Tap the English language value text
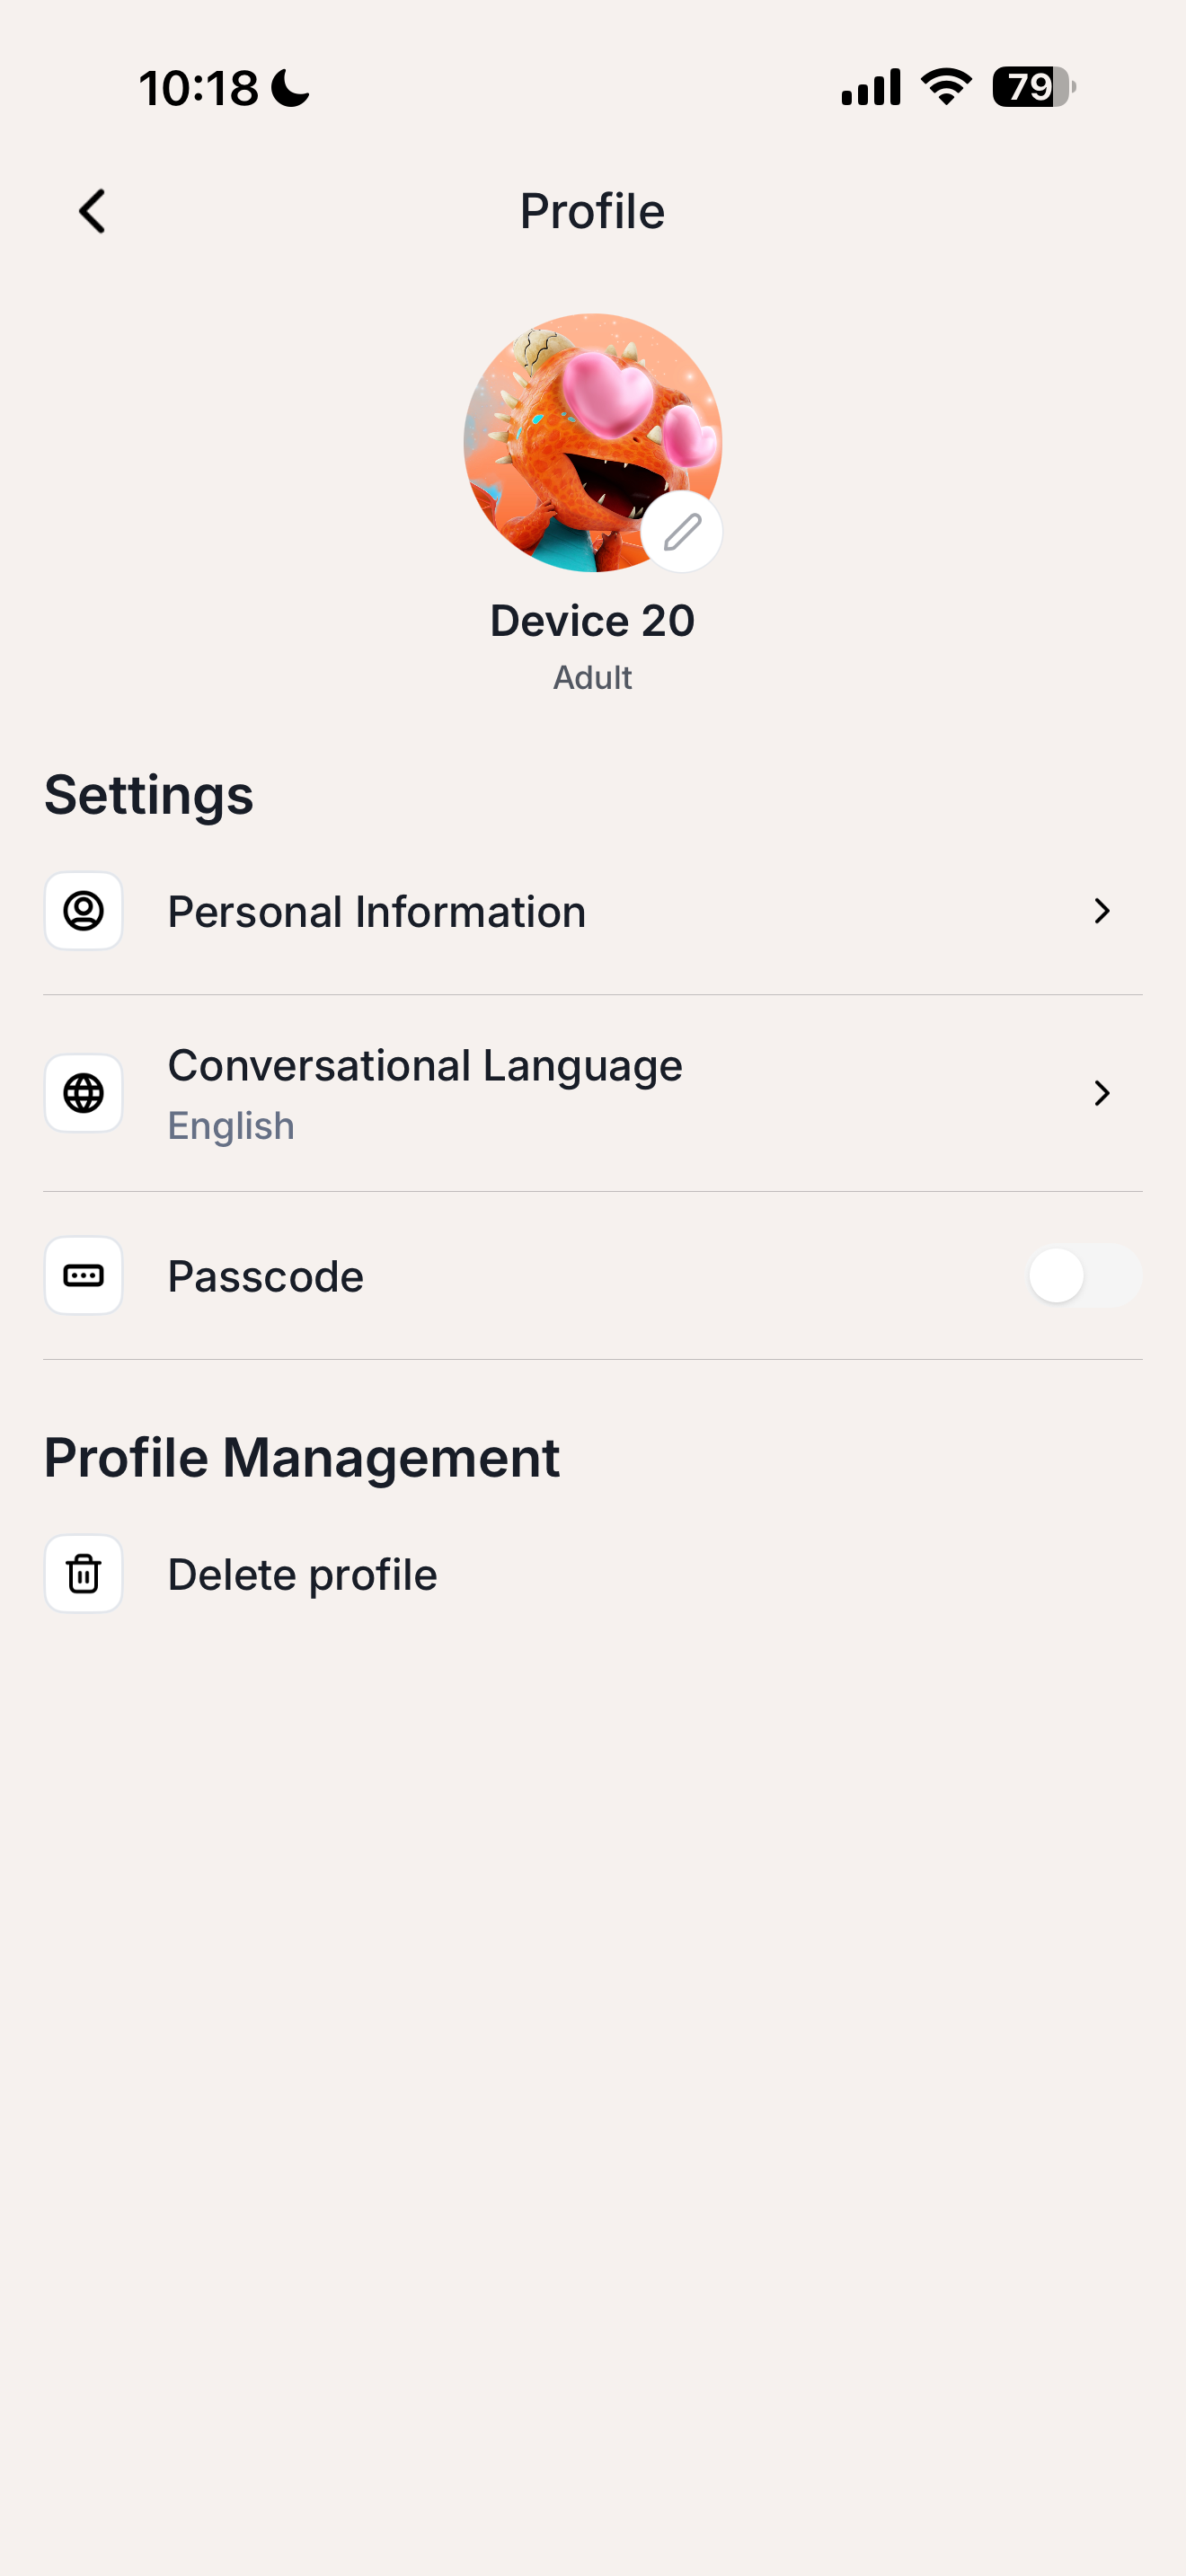The height and width of the screenshot is (2576, 1186). point(231,1126)
